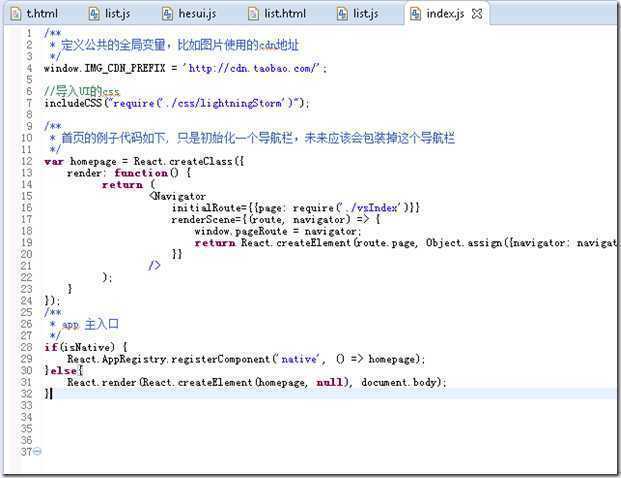Click the '* app 主入口' comment line
Viewport: 621px width, 478px height.
84,324
